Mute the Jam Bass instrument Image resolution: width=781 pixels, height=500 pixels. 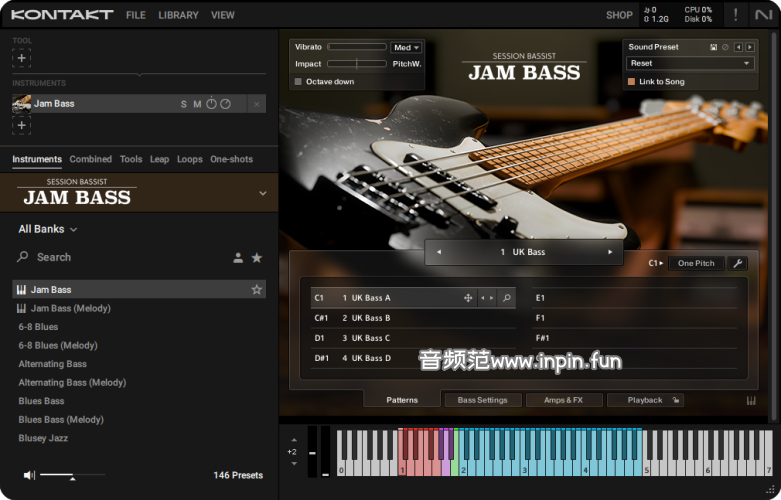tap(197, 104)
